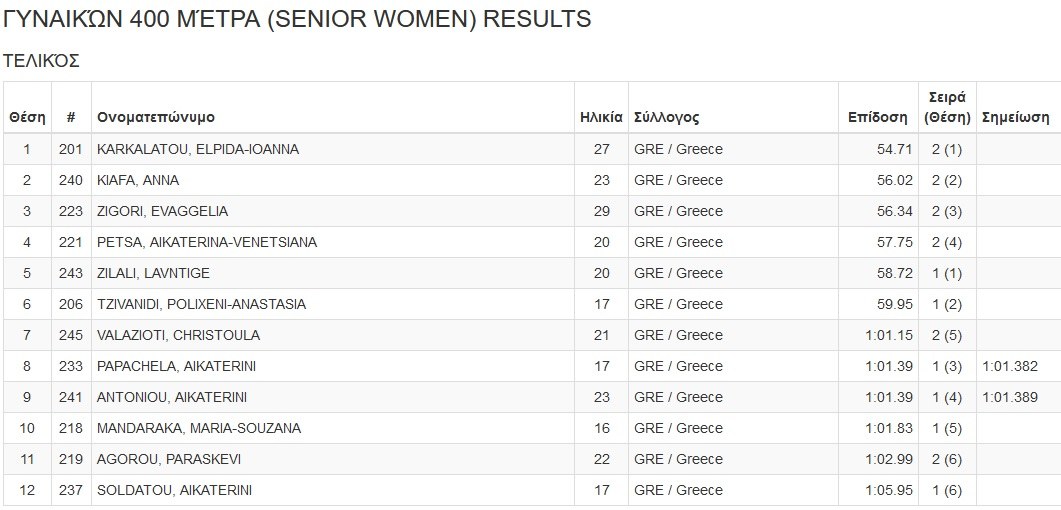Click the 54.71 winning time cell
This screenshot has width=1061, height=510.
click(x=894, y=149)
